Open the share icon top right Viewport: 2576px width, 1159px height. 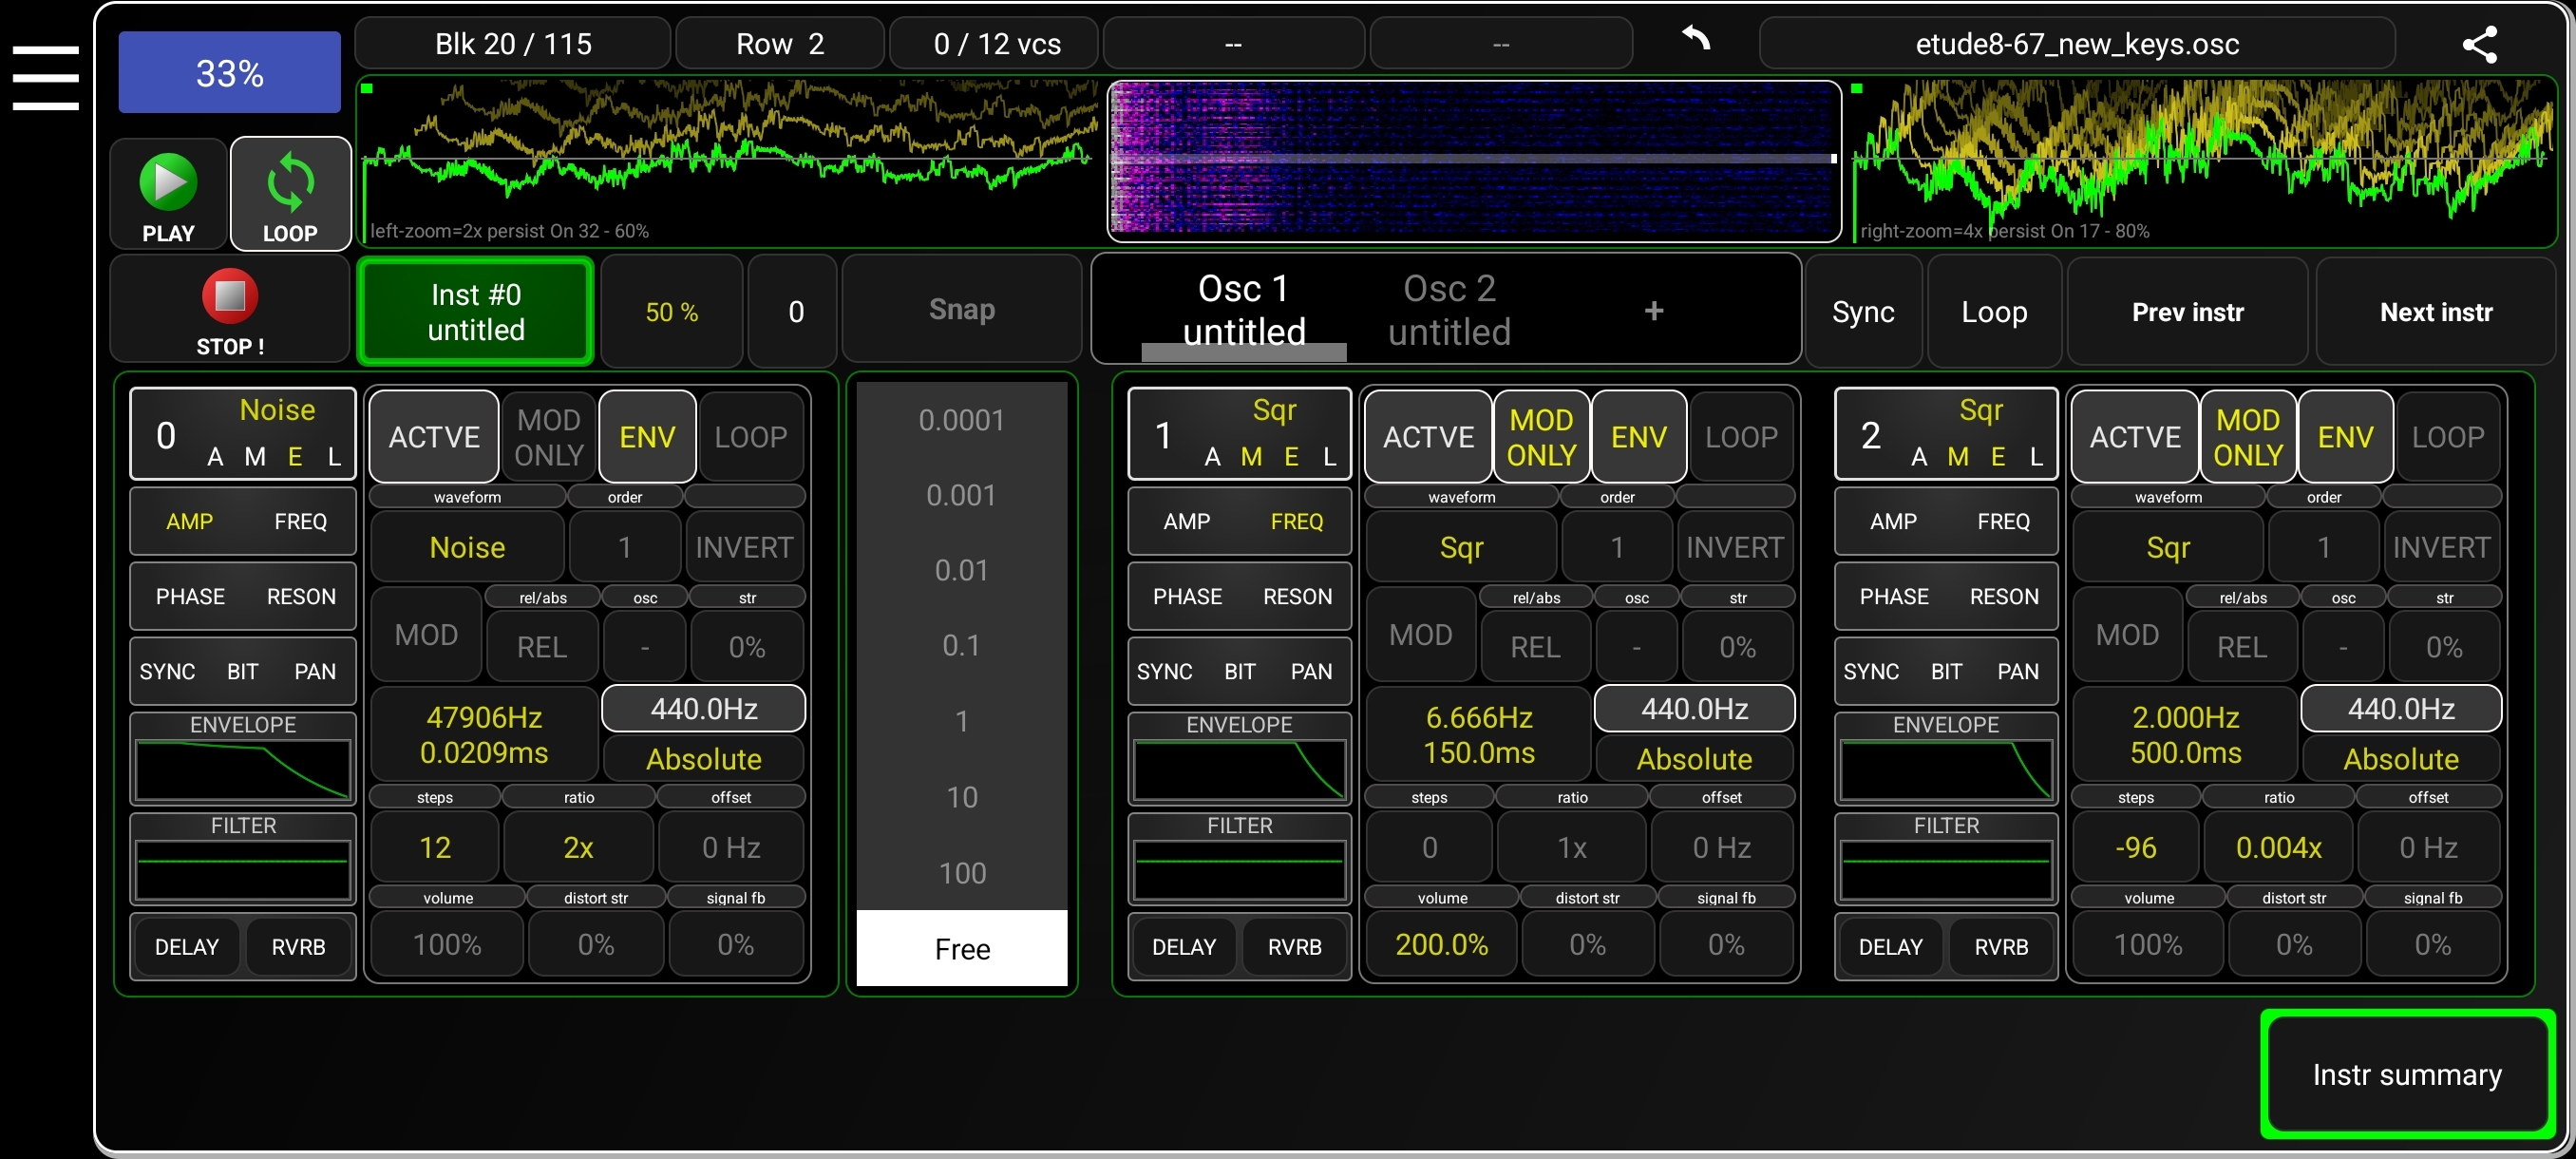pyautogui.click(x=2480, y=45)
